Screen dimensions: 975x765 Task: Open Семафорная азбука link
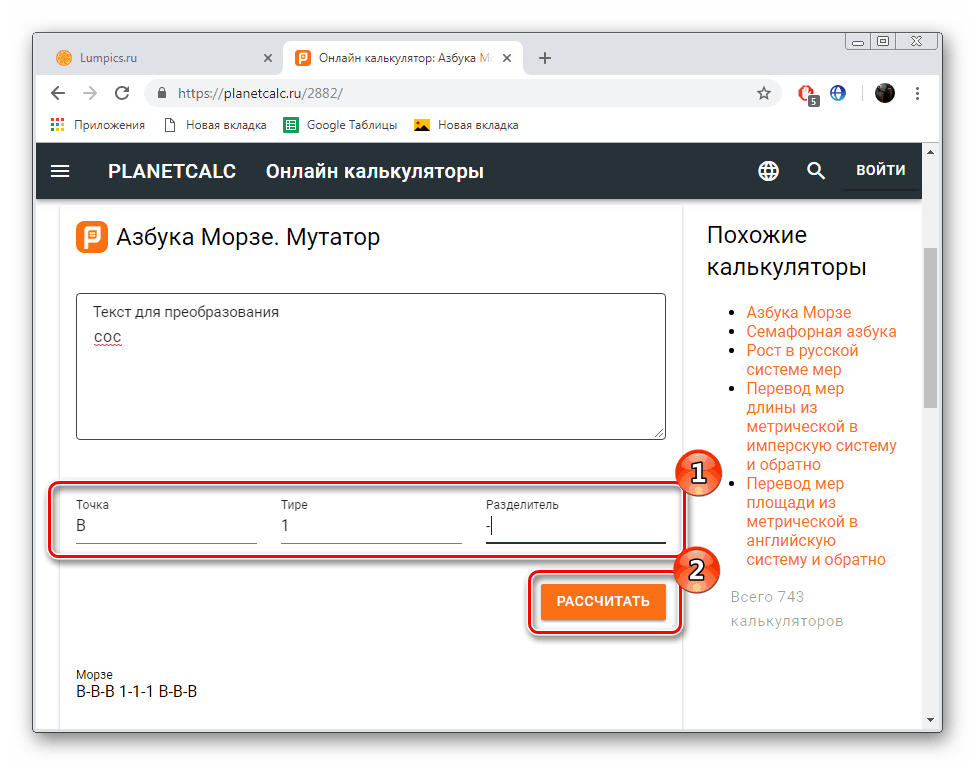(821, 332)
